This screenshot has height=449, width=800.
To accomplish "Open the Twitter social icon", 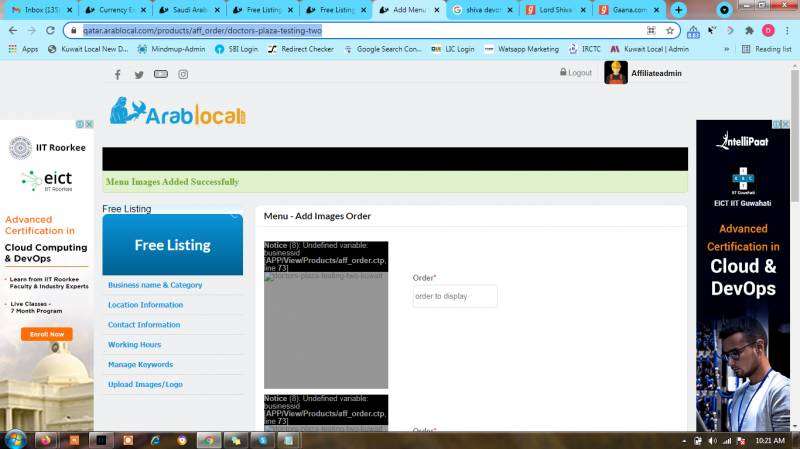I will [x=139, y=74].
